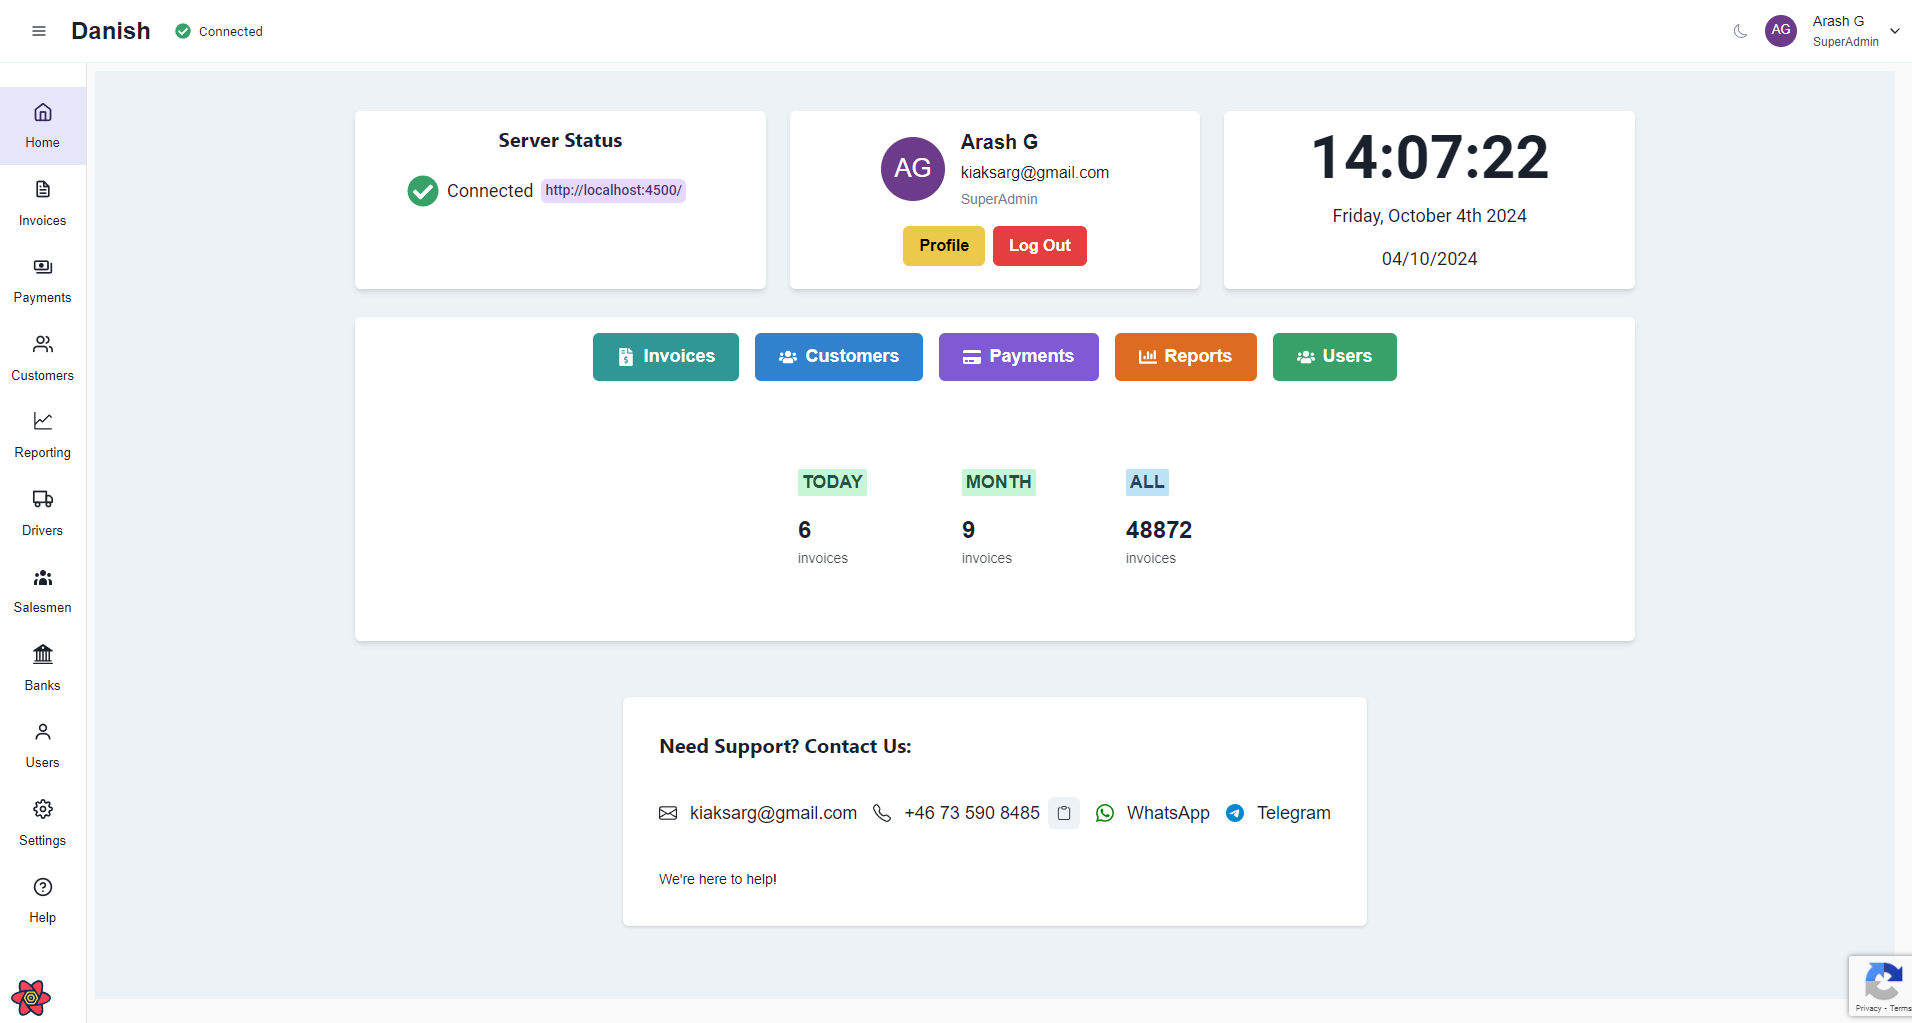Open the Telegram link

1293,813
